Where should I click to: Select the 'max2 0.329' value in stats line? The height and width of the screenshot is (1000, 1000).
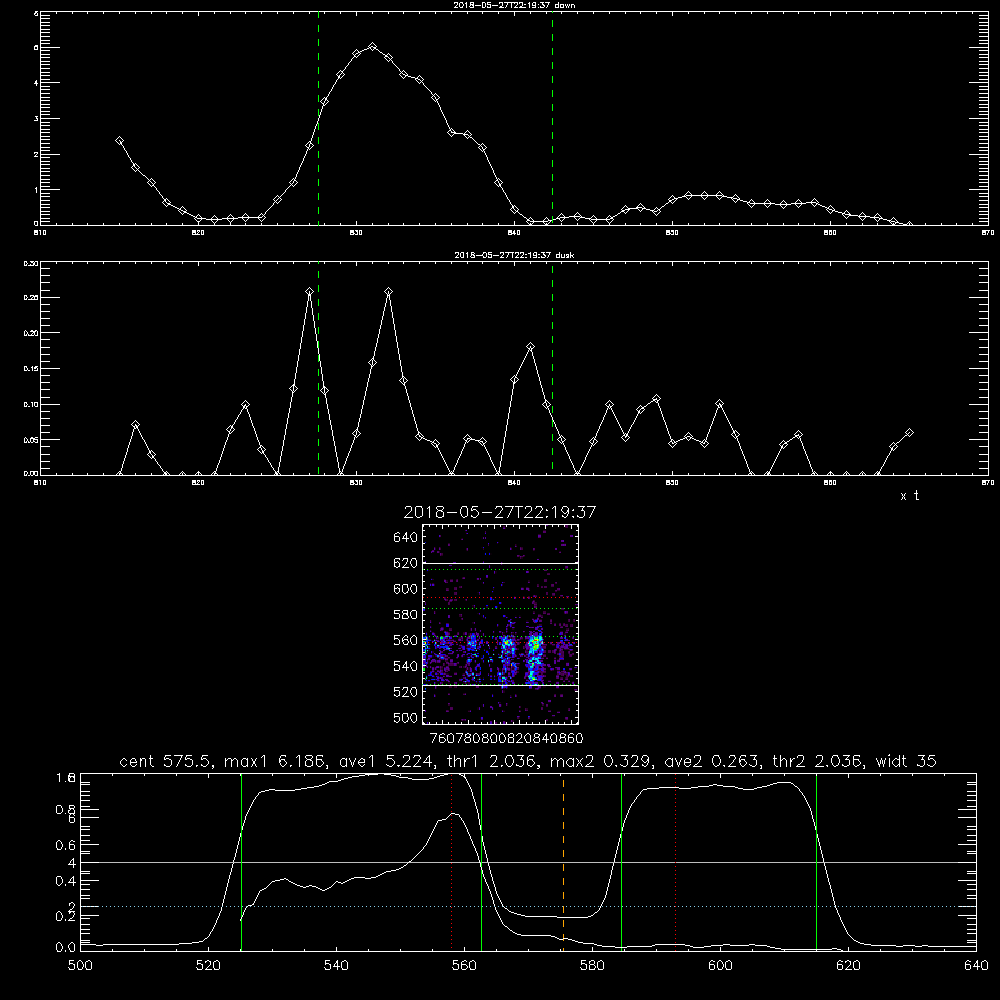click(601, 761)
